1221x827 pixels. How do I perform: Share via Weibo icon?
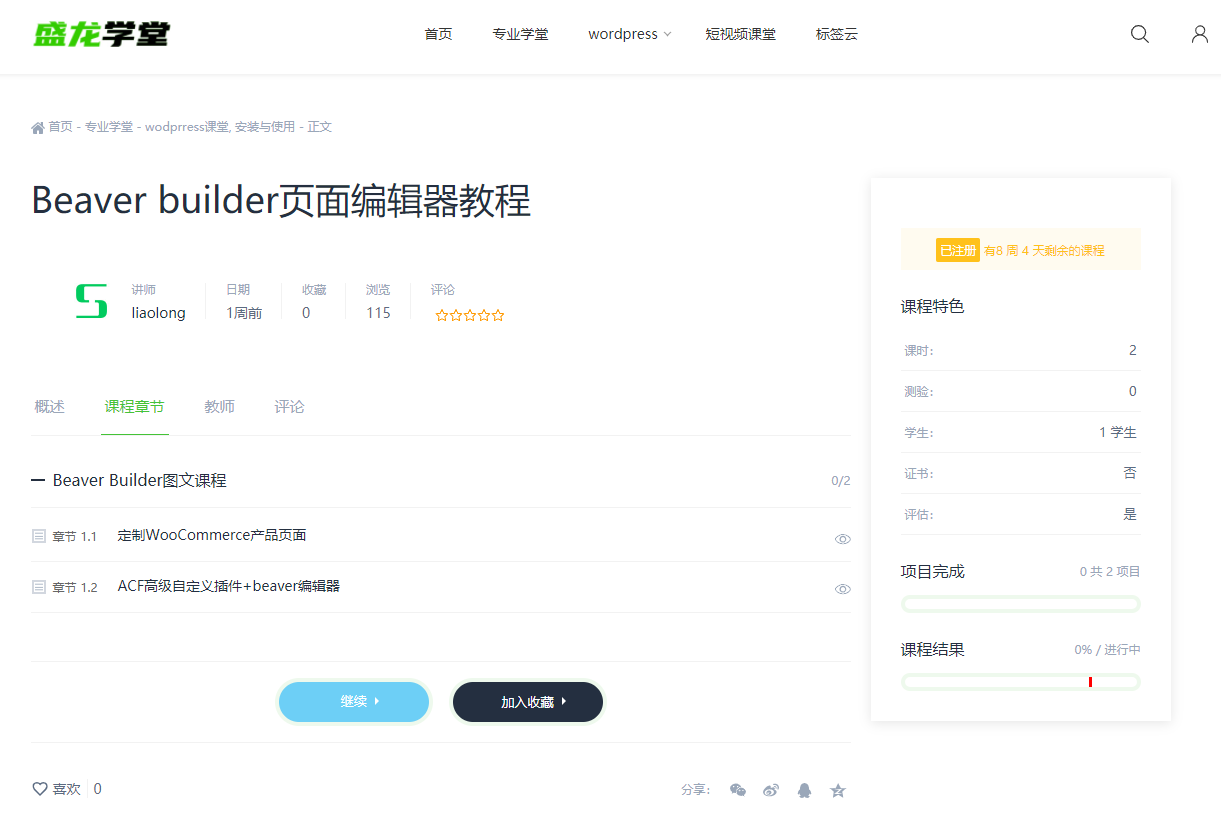[x=771, y=790]
